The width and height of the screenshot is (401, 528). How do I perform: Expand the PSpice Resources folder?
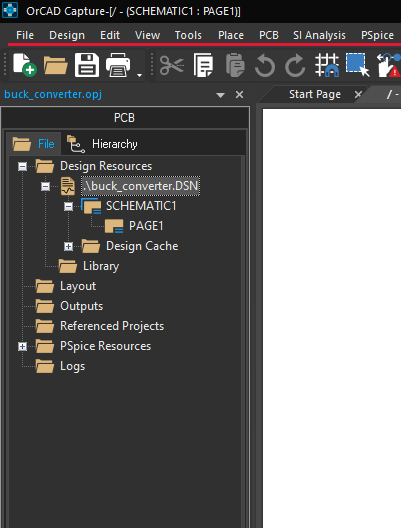click(23, 346)
